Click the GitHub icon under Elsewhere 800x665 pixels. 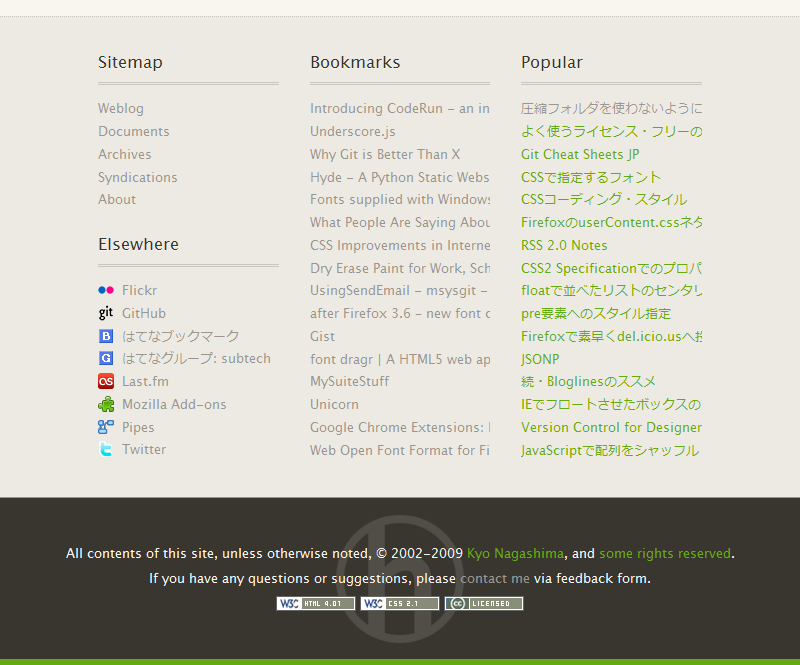click(106, 313)
